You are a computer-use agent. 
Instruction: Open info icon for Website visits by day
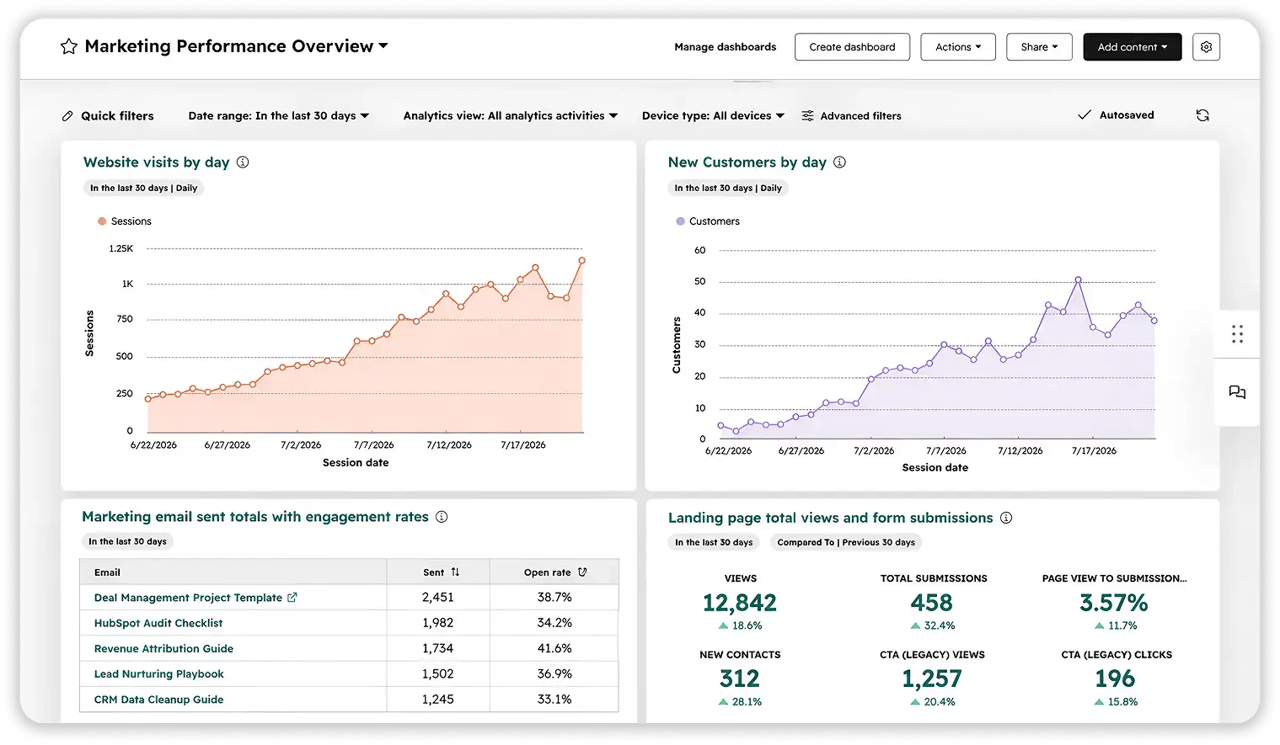tap(243, 162)
